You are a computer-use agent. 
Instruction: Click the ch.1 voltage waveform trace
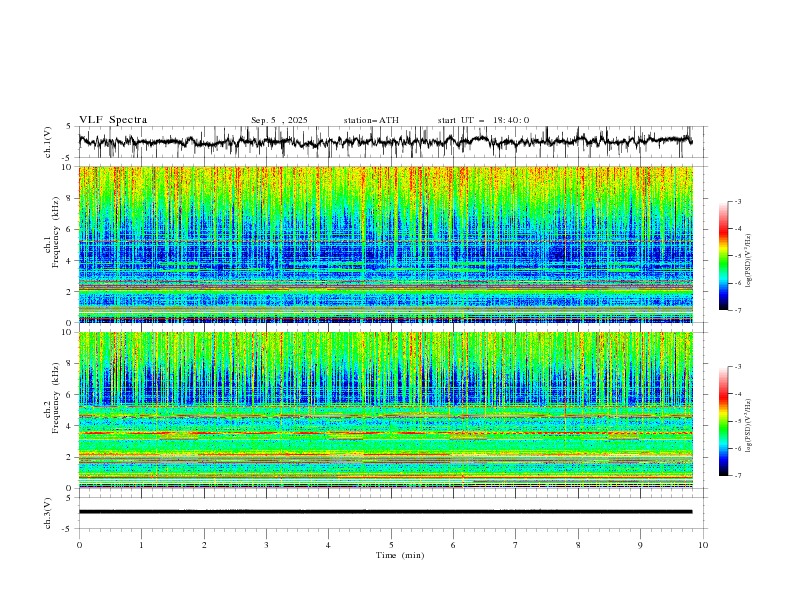[x=385, y=141]
